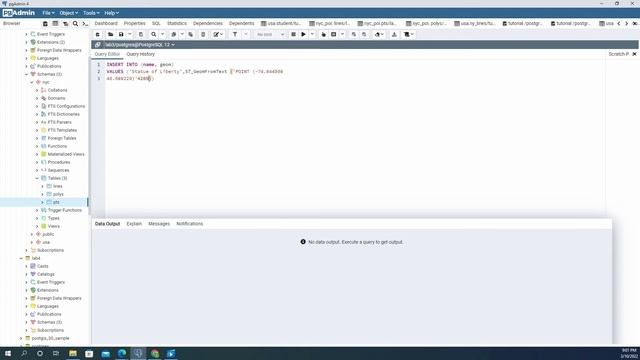This screenshot has height=360, width=640.
Task: Click the Query Tool database icon in Browser header
Action: tap(45, 24)
